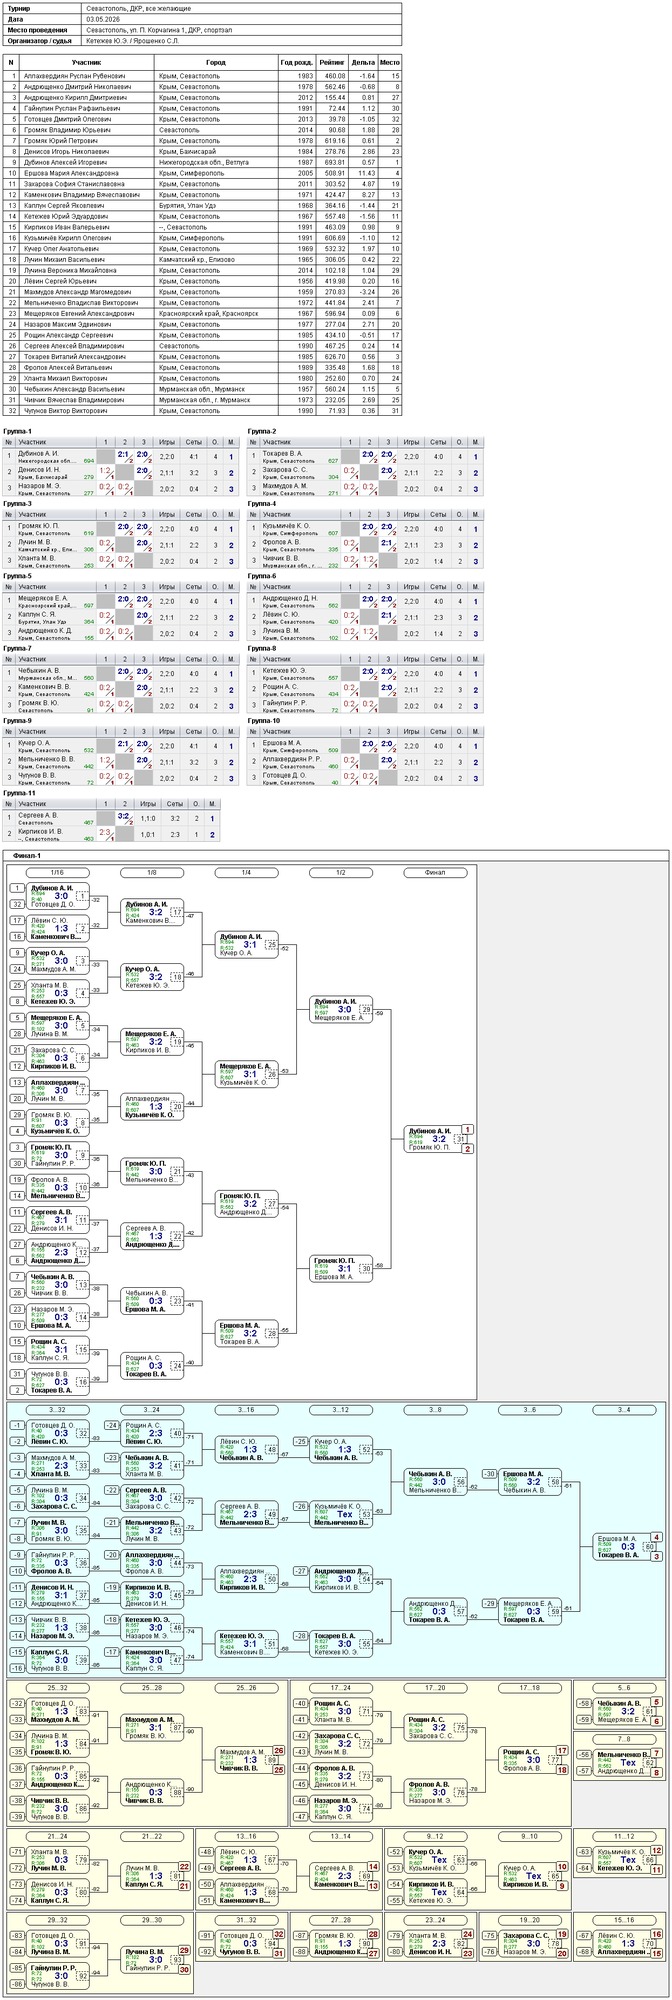Select participant Токарев Виталий Александрович
This screenshot has width=672, height=2000.
73,357
